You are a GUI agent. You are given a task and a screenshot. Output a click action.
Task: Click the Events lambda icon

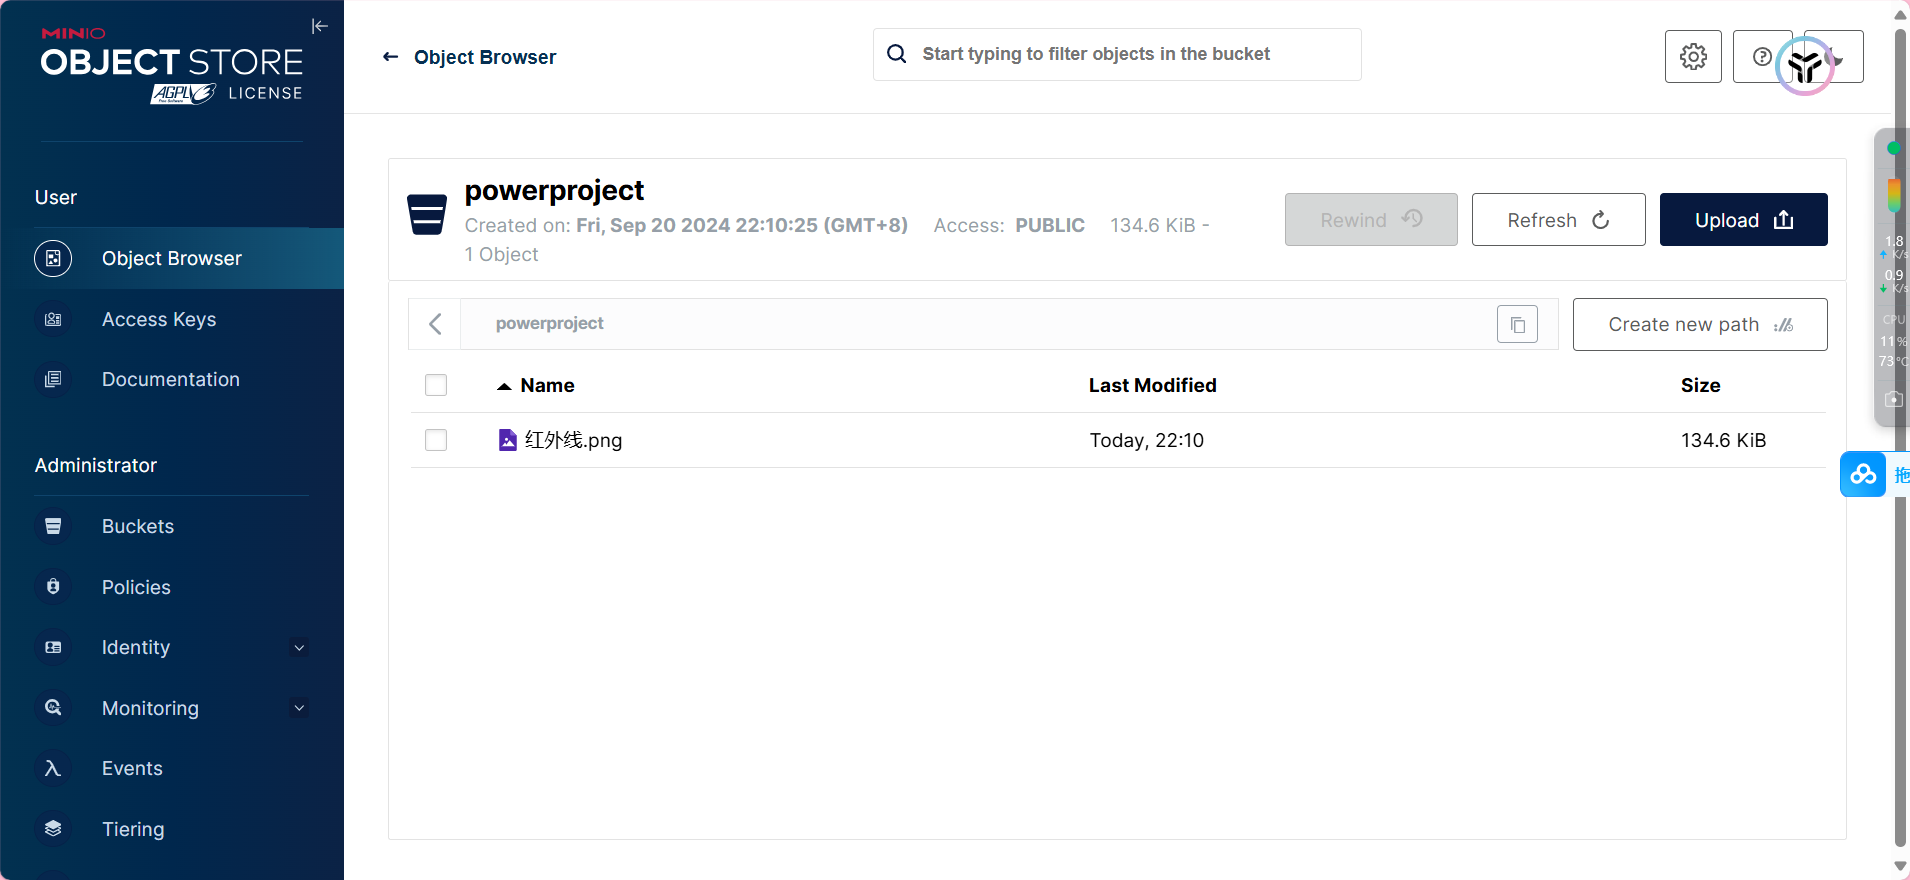click(x=53, y=768)
